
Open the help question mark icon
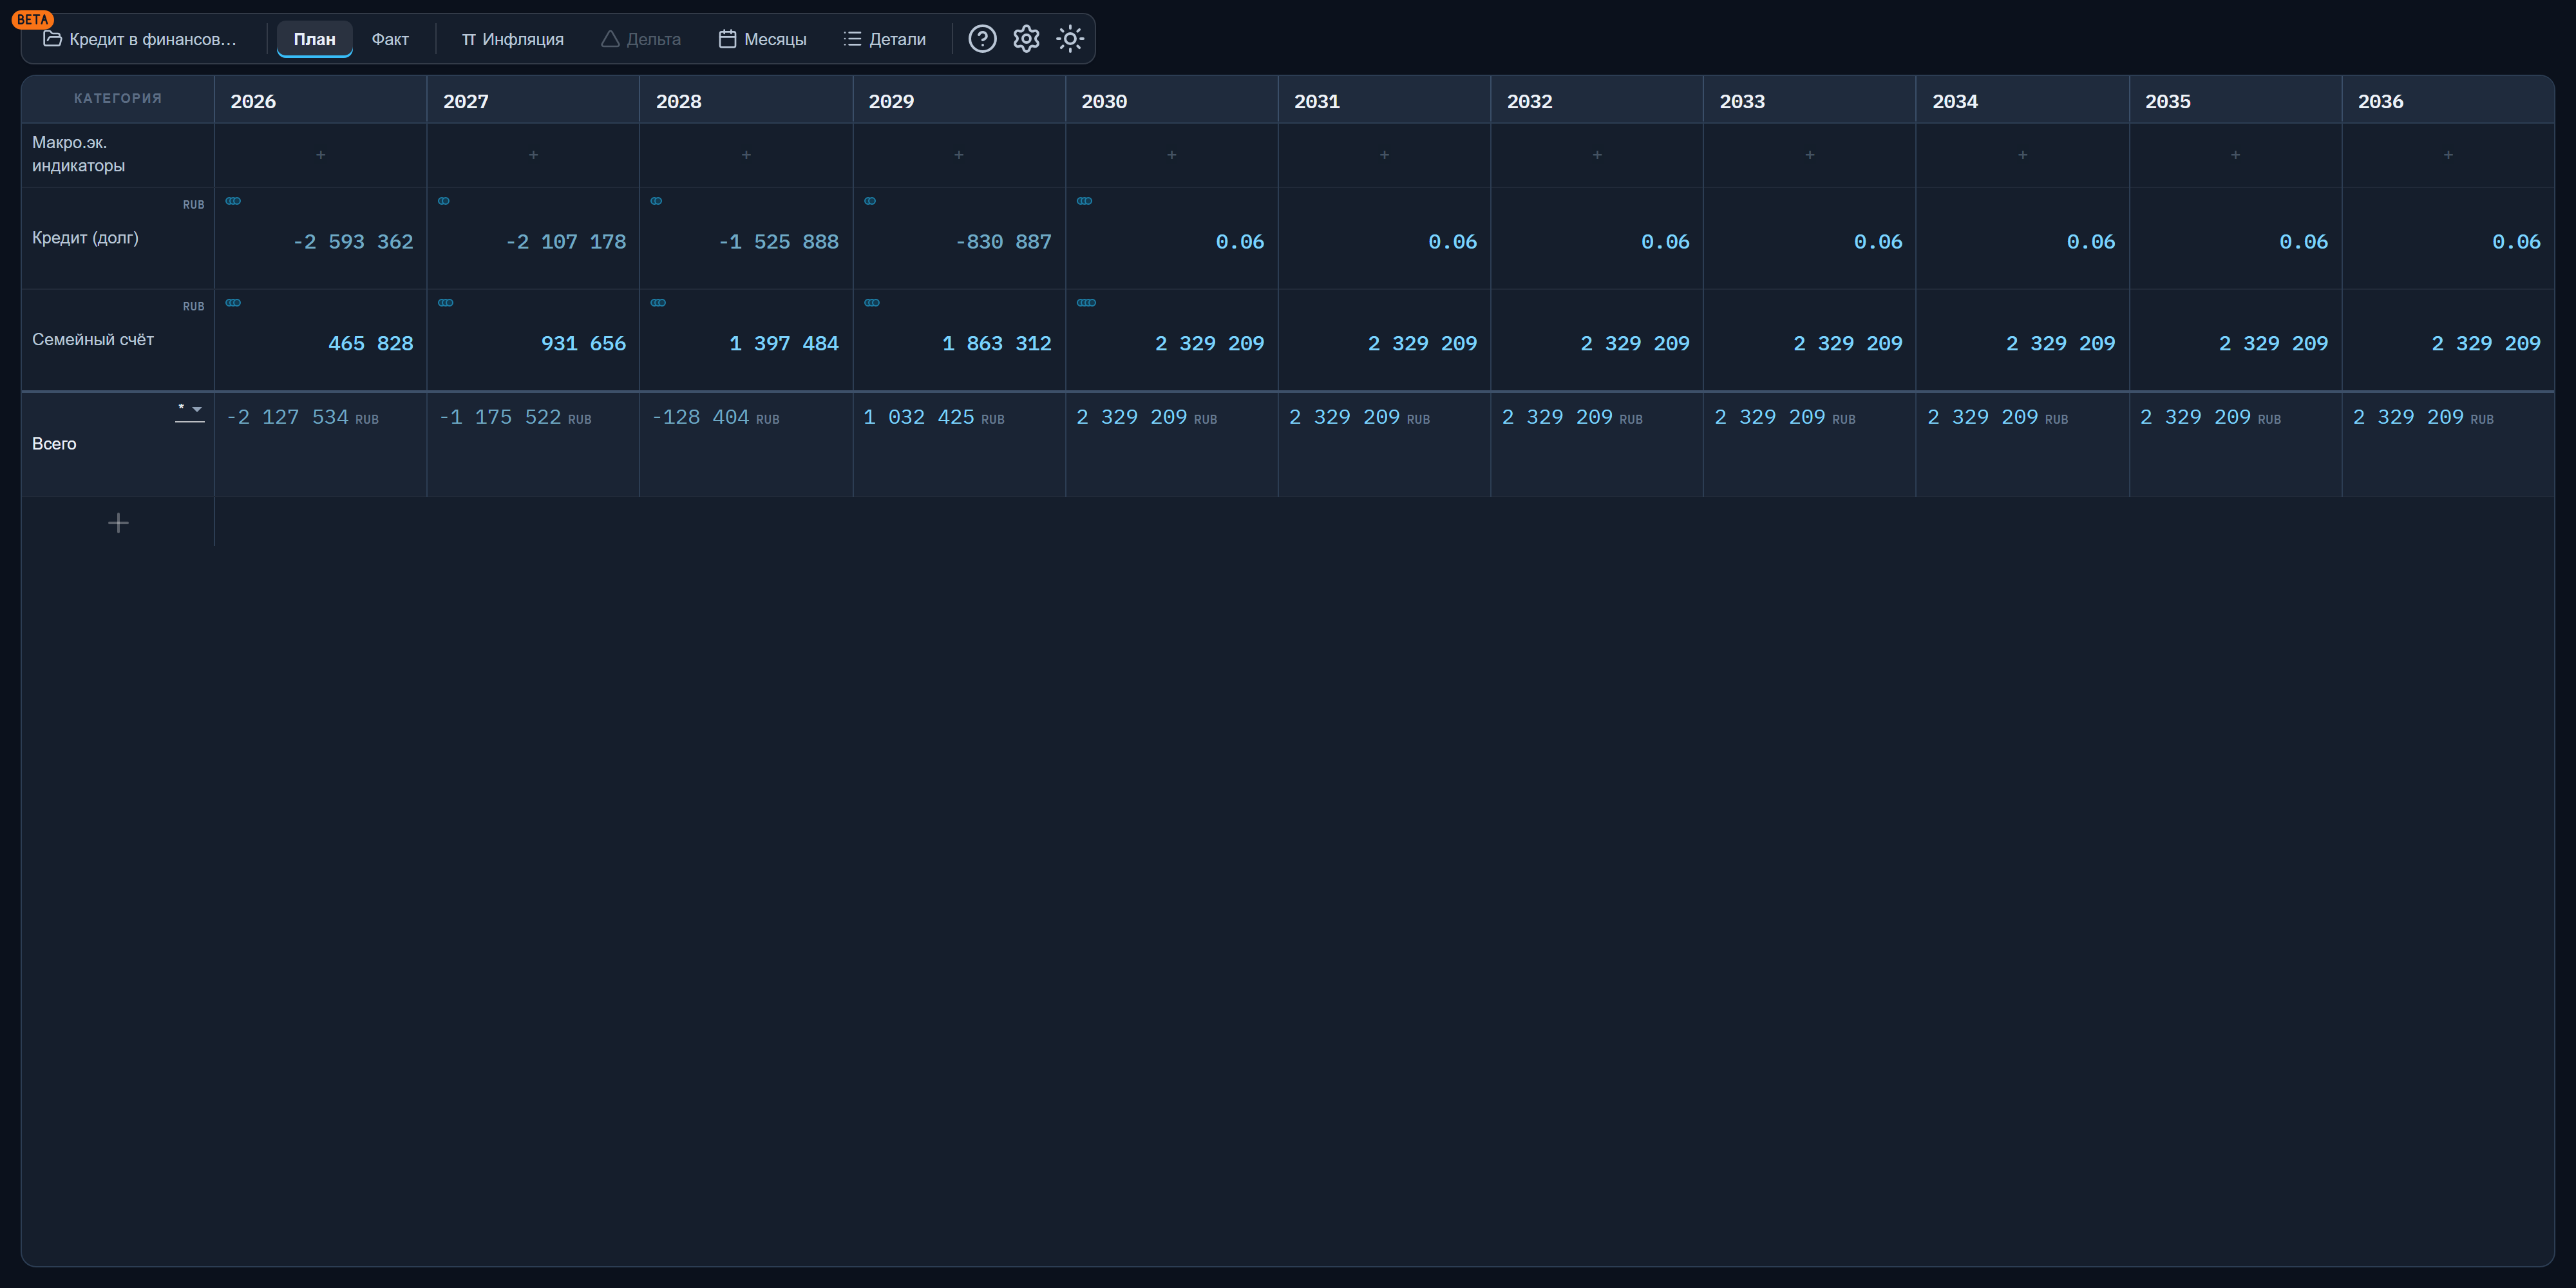pyautogui.click(x=982, y=39)
